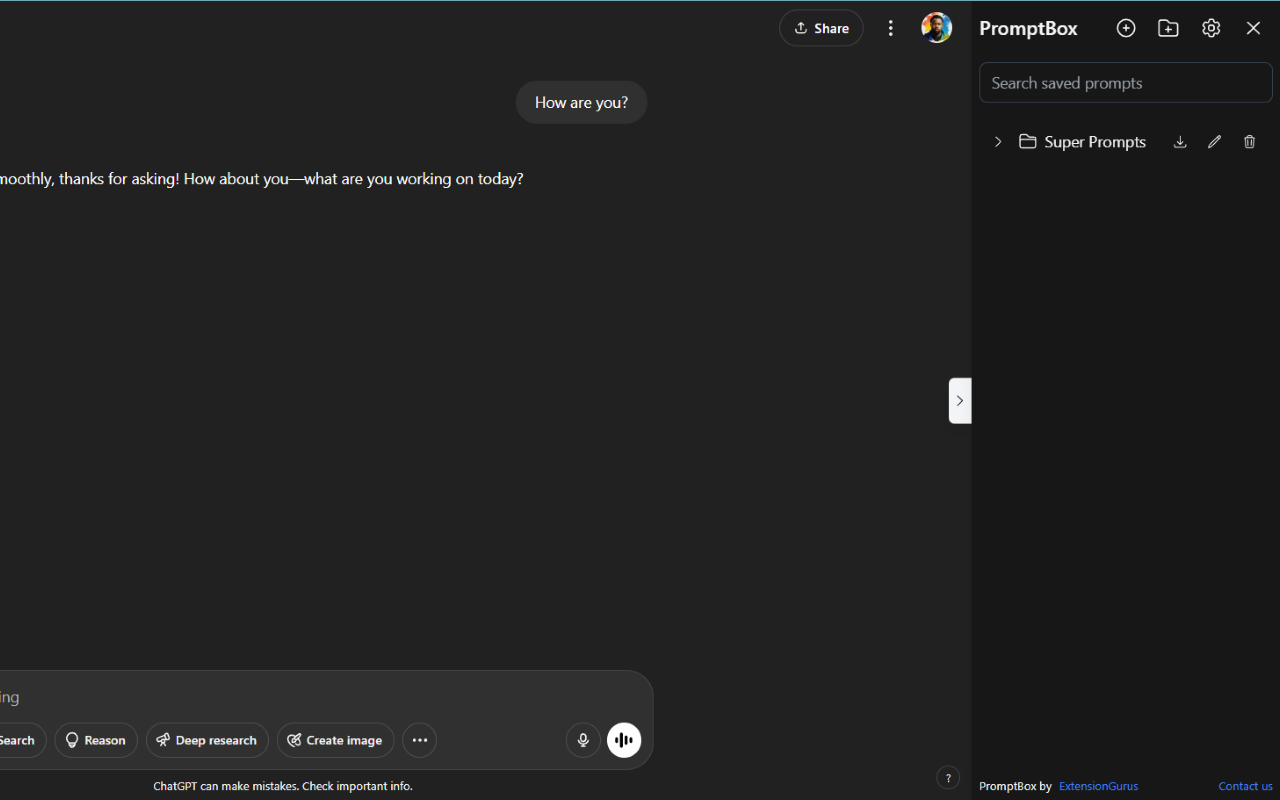Collapse the PromptBox side panel
Viewport: 1280px width, 800px height.
(x=960, y=400)
